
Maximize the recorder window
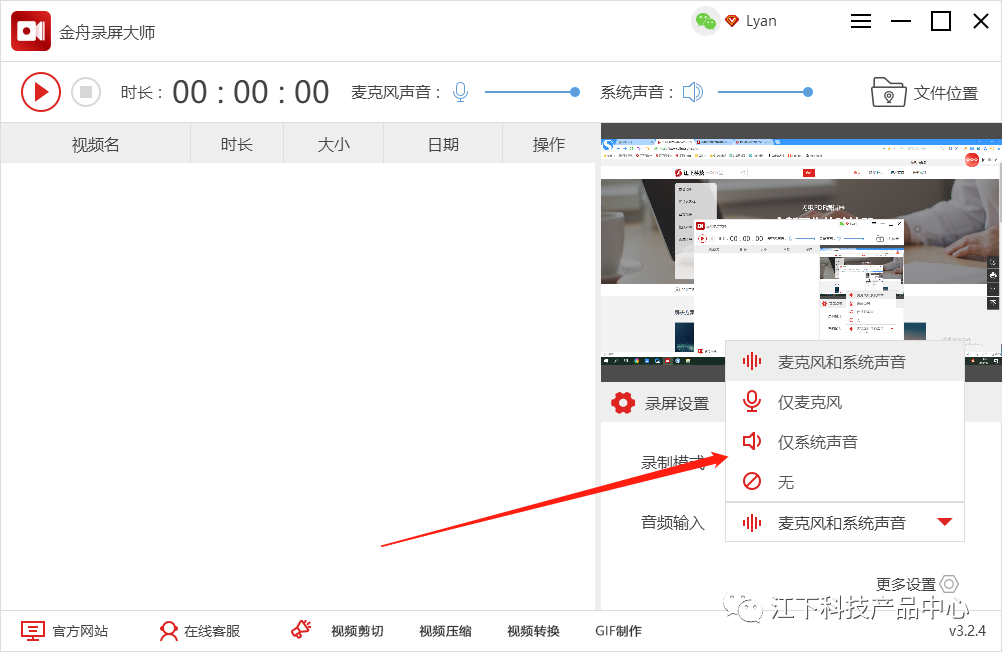tap(941, 21)
